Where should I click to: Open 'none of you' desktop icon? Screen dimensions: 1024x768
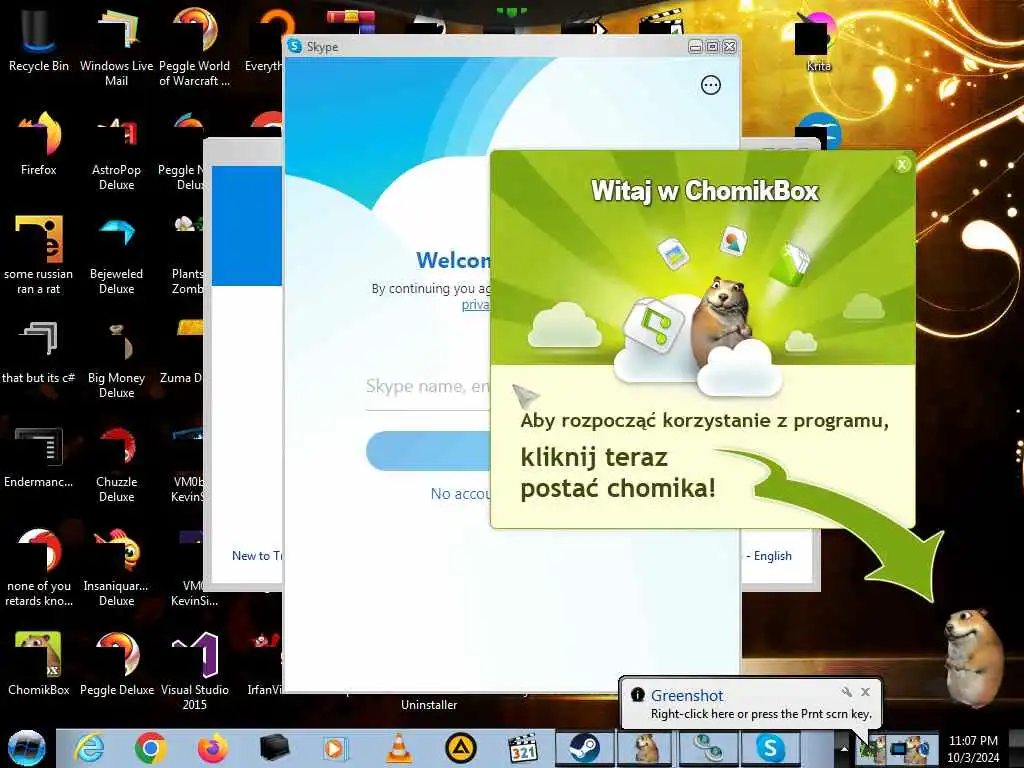point(39,567)
